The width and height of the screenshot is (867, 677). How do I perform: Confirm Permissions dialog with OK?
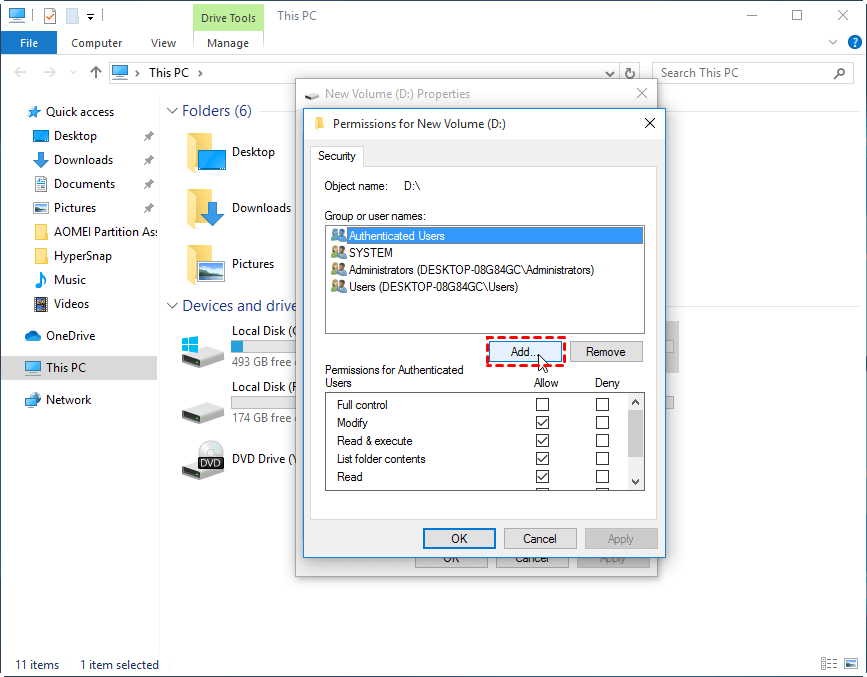[459, 539]
